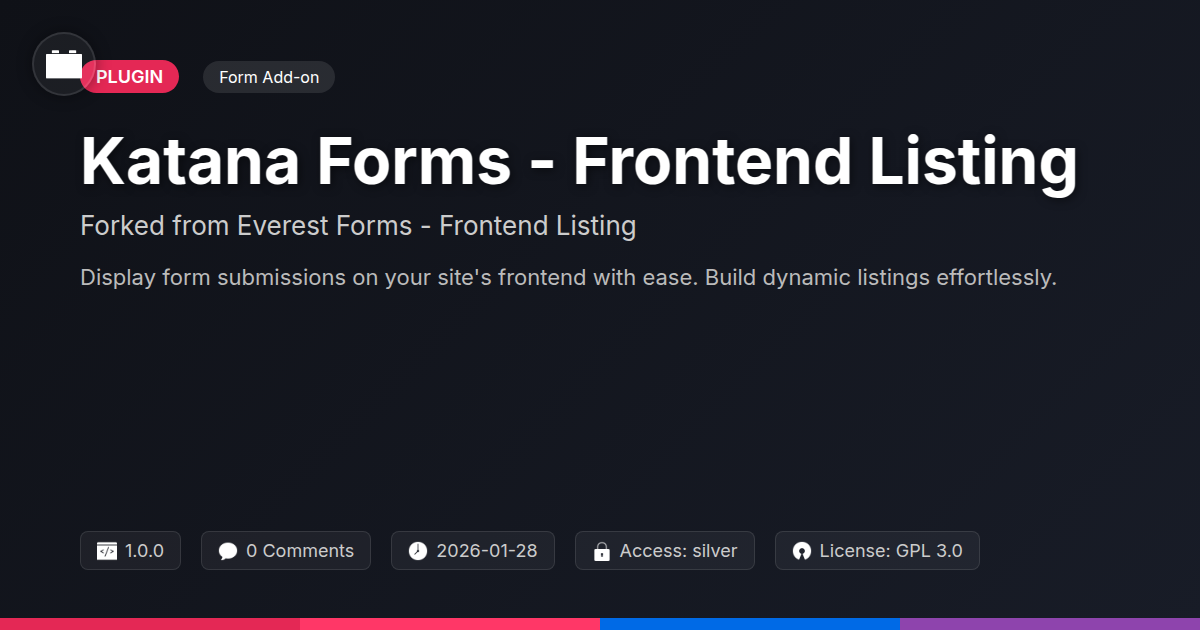Click the blue segment of bottom bar
Viewport: 1200px width, 630px height.
click(750, 623)
